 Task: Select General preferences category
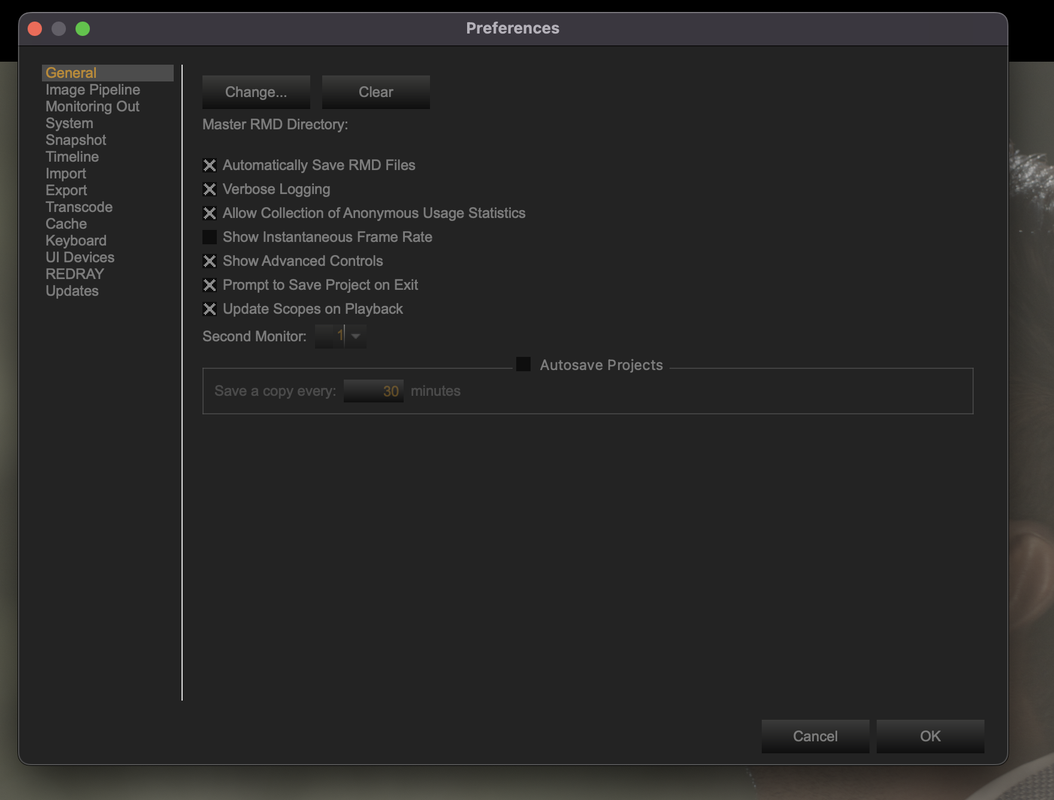tap(108, 73)
